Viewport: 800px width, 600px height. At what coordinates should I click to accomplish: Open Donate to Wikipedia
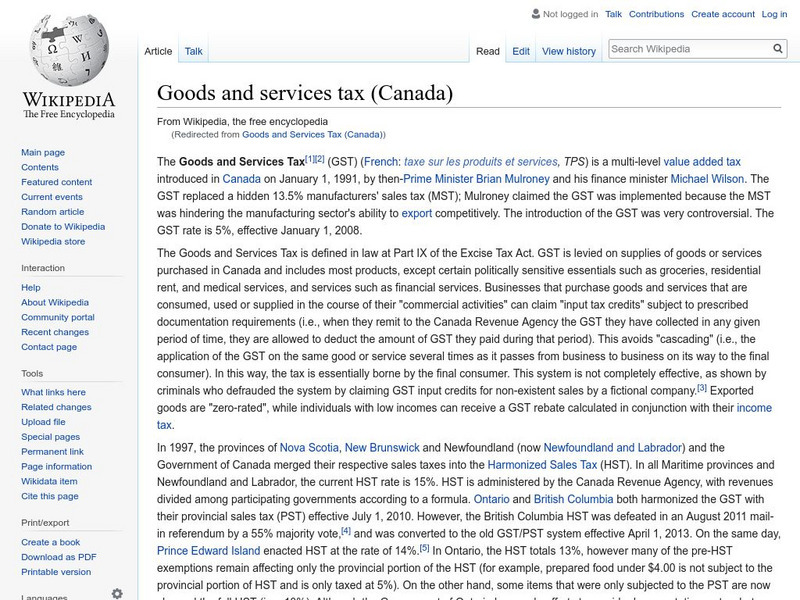(x=63, y=227)
